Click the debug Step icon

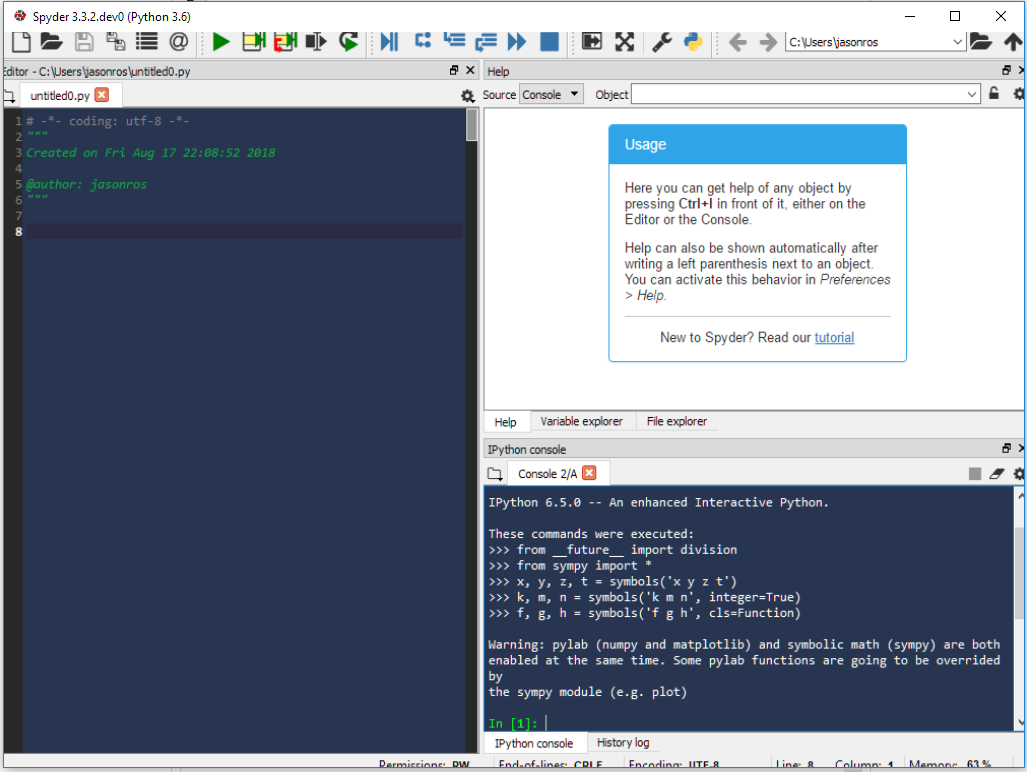click(422, 41)
